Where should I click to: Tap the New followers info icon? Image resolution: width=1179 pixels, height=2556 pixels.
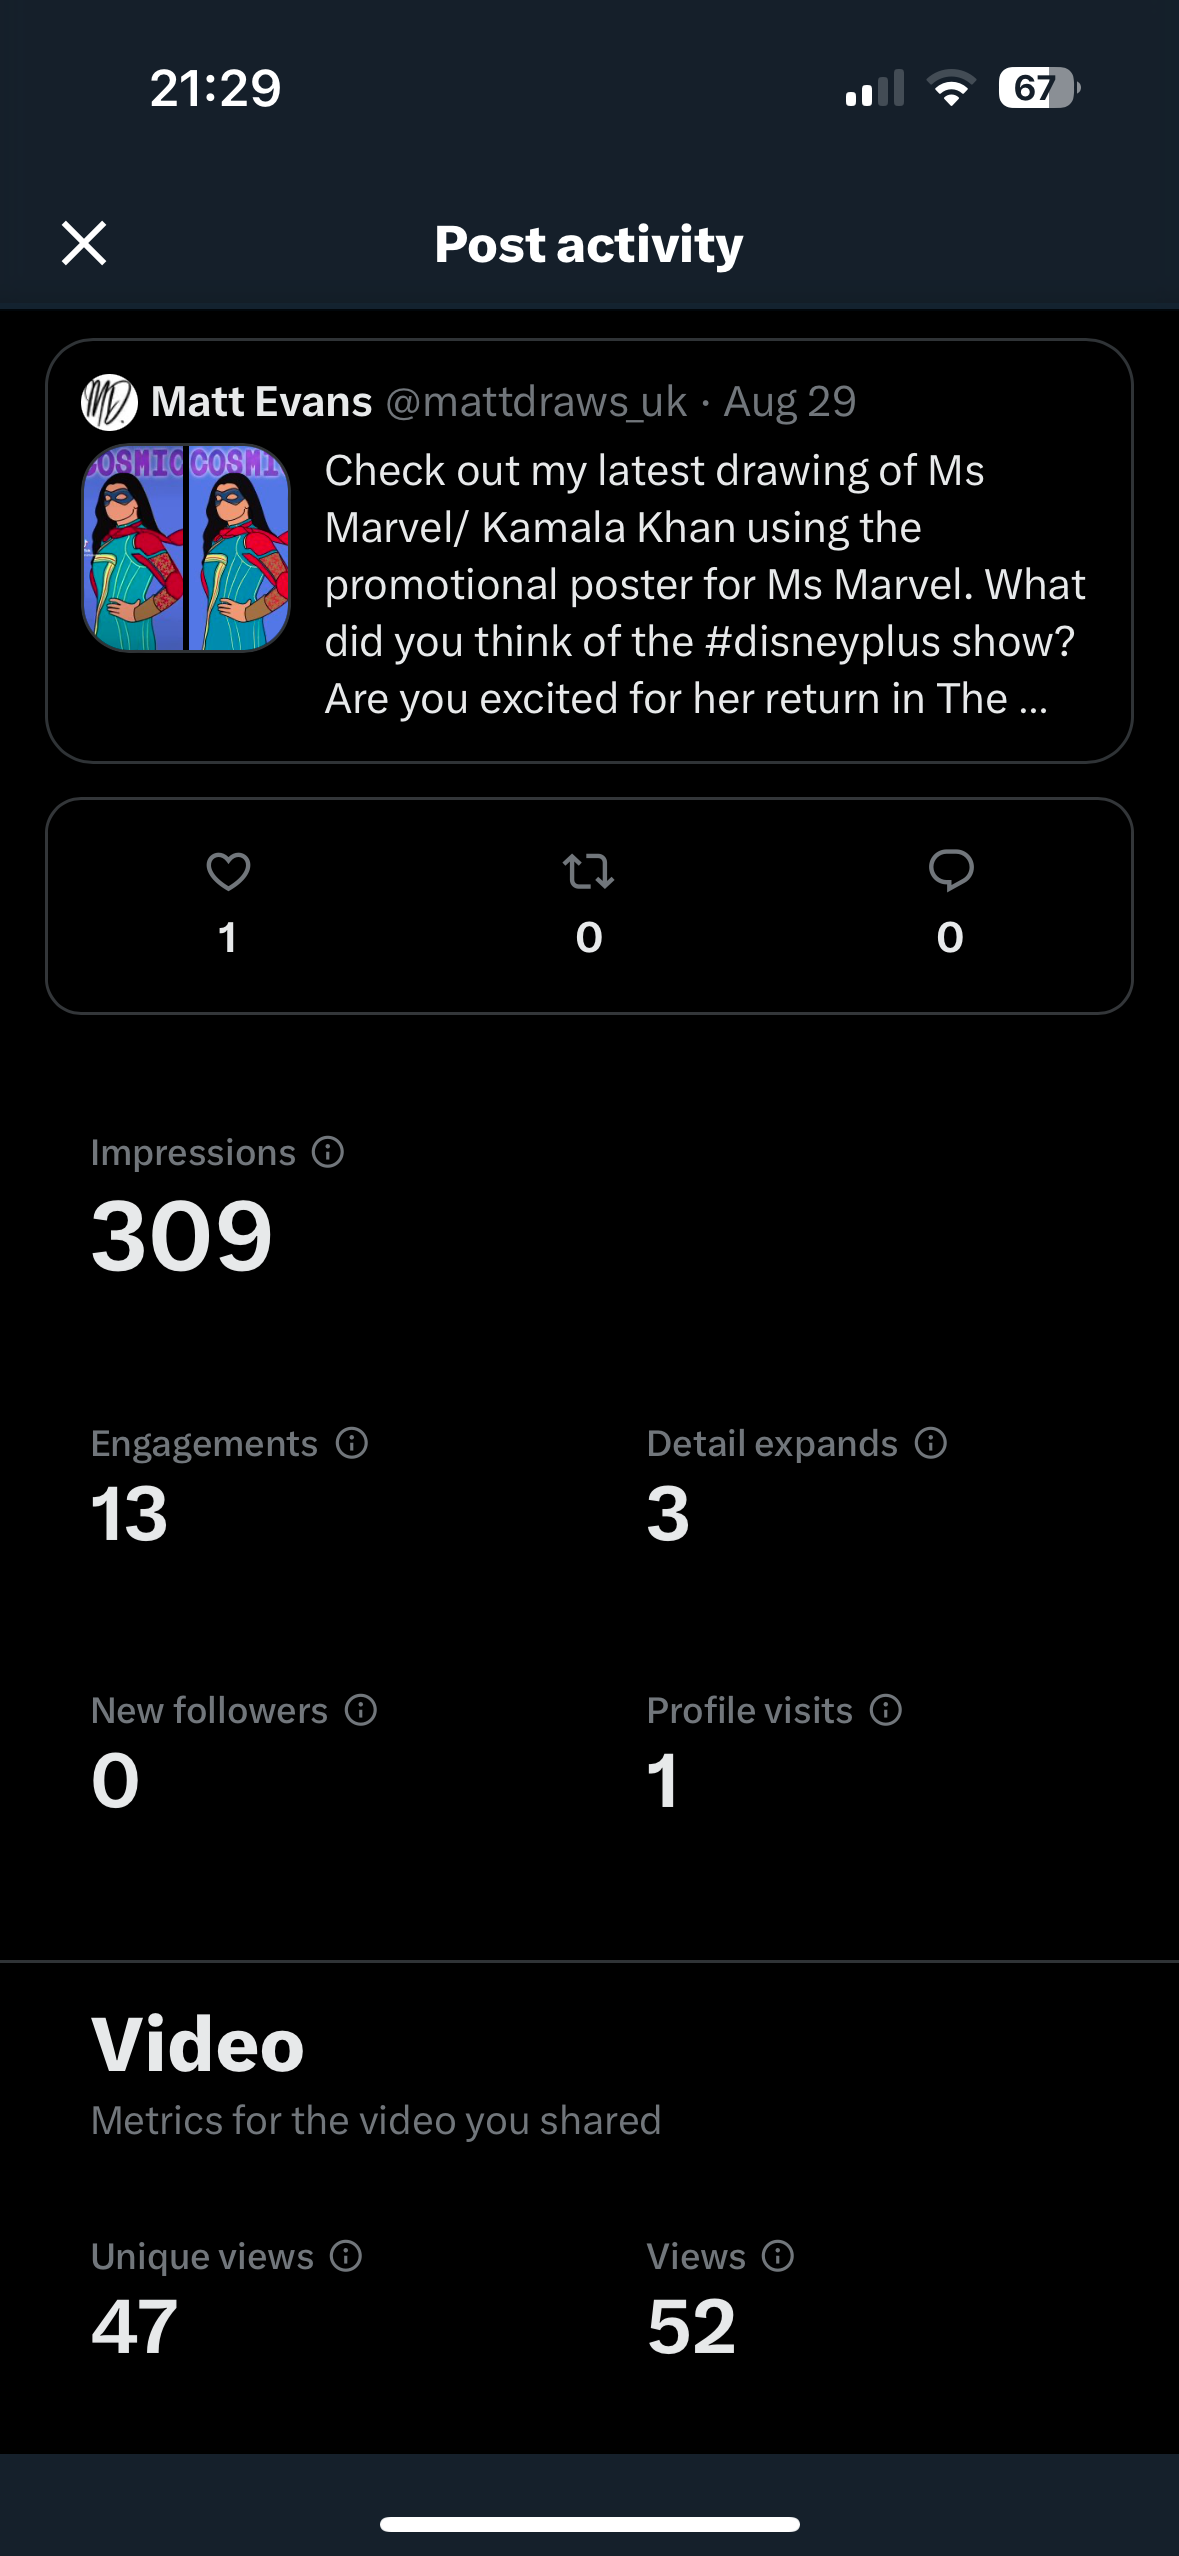click(361, 1710)
